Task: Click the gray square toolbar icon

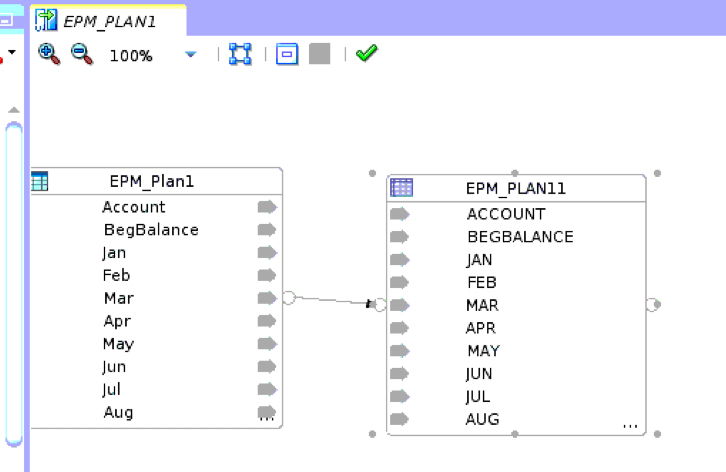Action: (x=319, y=54)
